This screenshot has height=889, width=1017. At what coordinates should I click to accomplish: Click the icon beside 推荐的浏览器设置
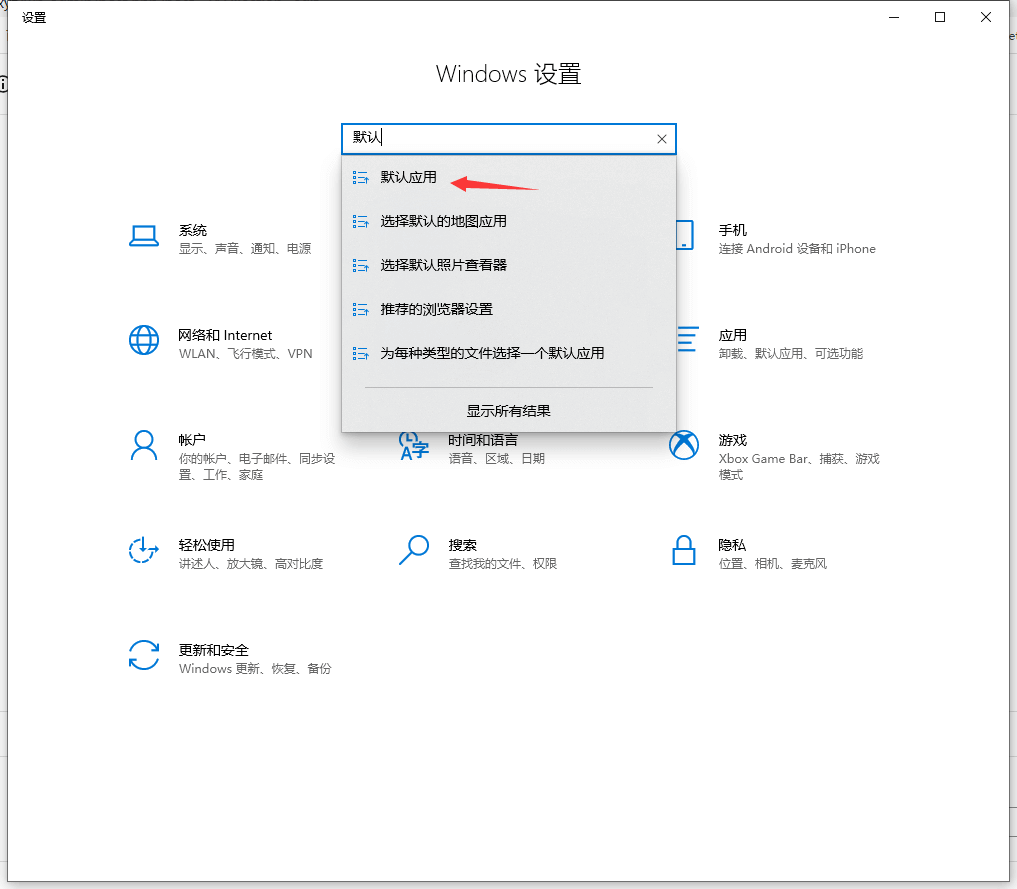click(361, 309)
